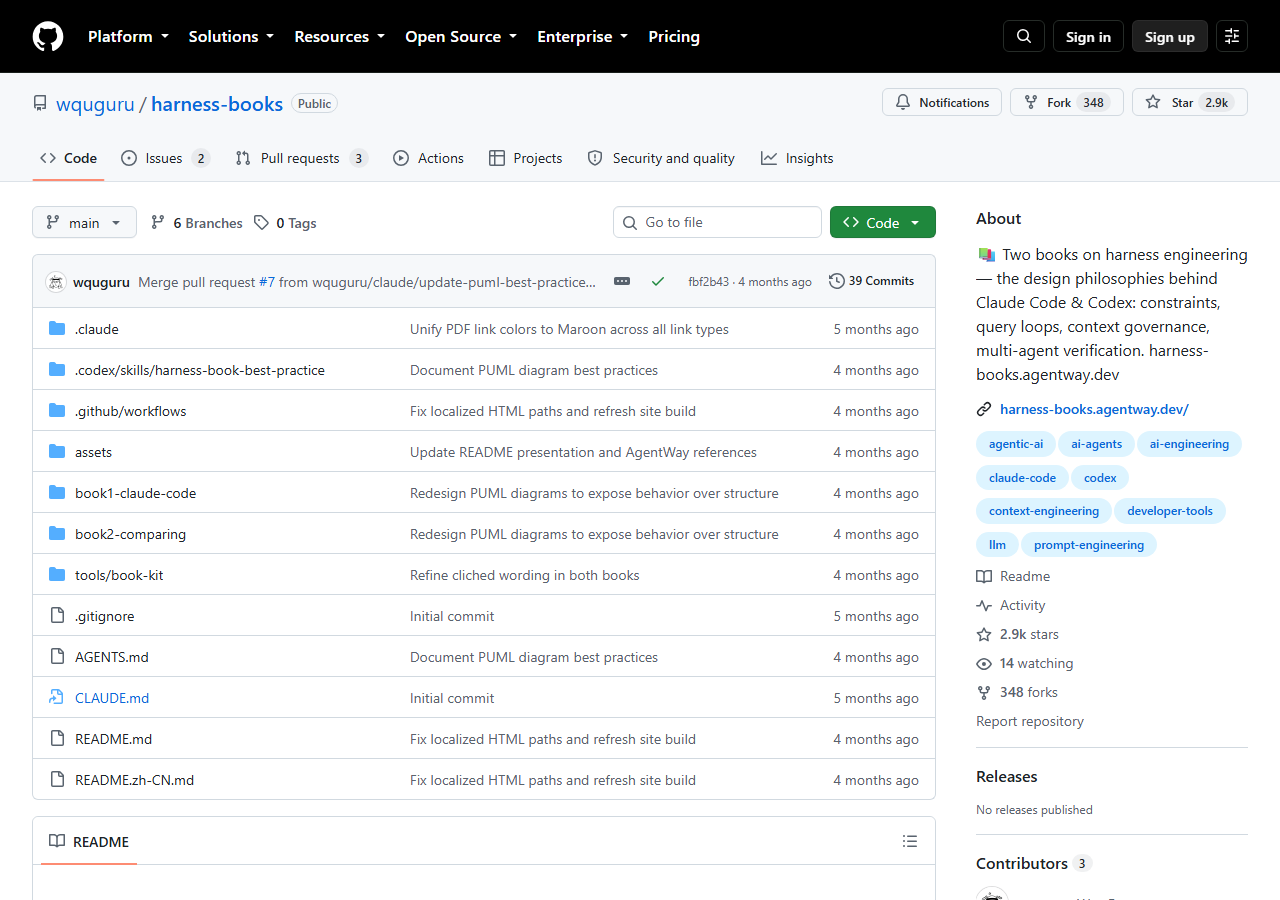Screen dimensions: 1280x900
Task: Open README.zh-CN.md file
Action: 135,780
